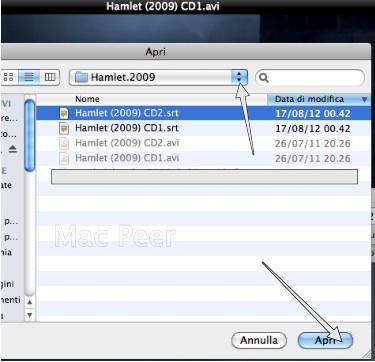Click the video file icon of CD2.avi
The width and height of the screenshot is (375, 362).
64,144
